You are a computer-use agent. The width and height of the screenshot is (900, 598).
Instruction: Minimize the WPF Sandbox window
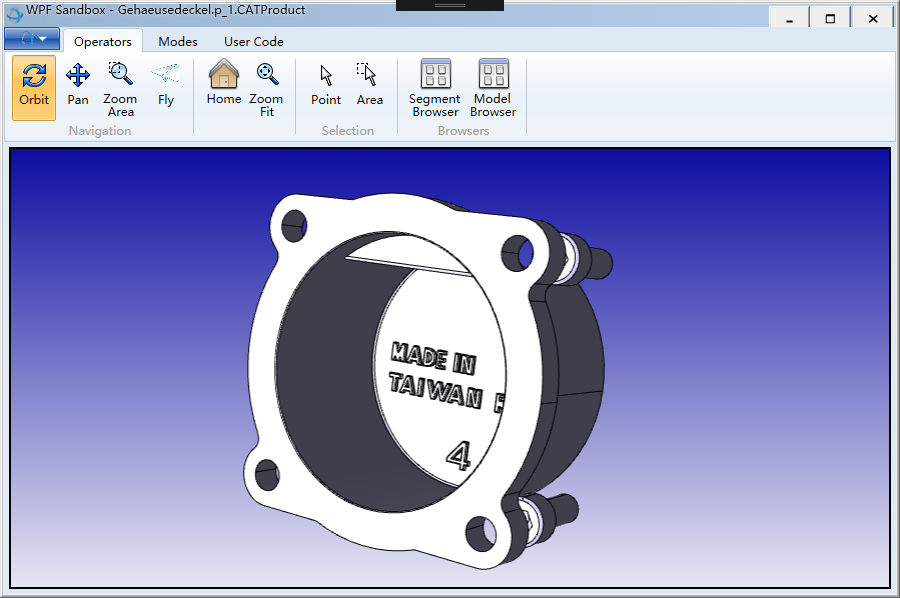click(789, 18)
